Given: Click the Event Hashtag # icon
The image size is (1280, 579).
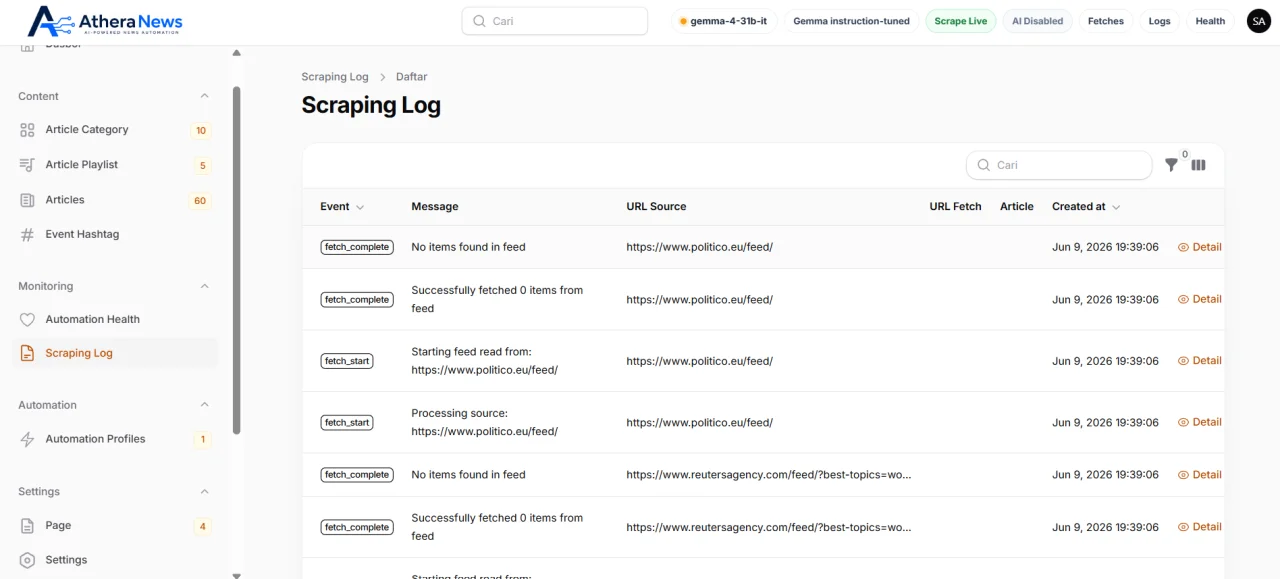Looking at the screenshot, I should 27,235.
